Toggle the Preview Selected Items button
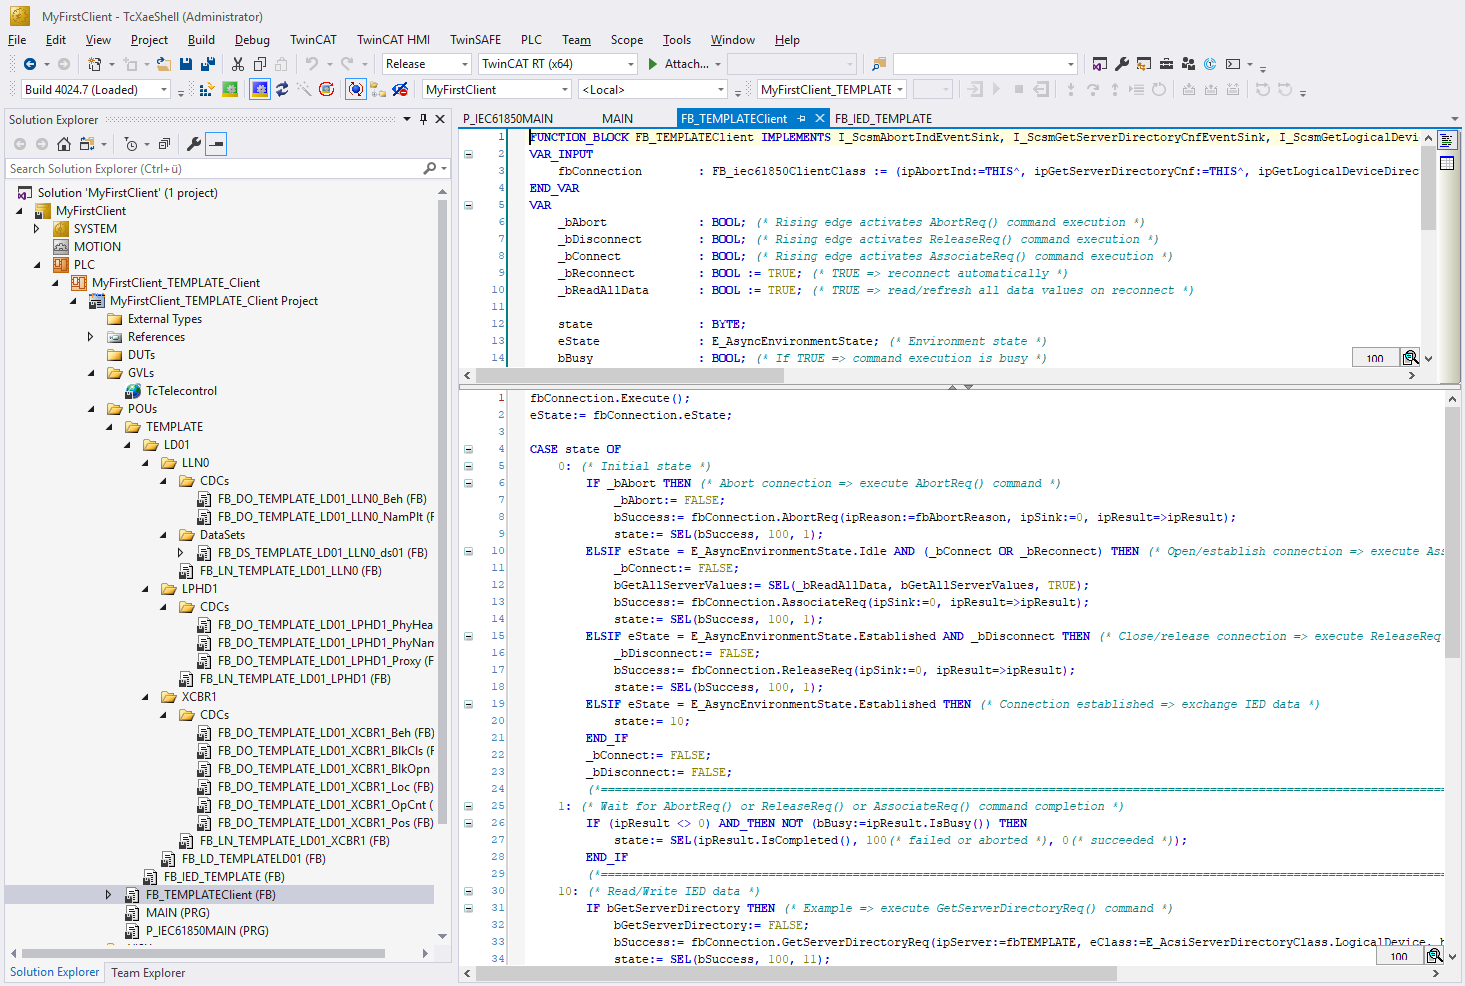1465x986 pixels. pos(216,144)
